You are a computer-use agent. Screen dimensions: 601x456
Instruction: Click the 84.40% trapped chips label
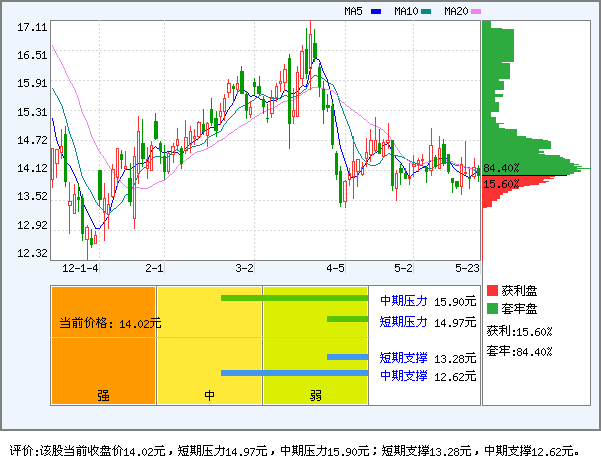pos(501,168)
